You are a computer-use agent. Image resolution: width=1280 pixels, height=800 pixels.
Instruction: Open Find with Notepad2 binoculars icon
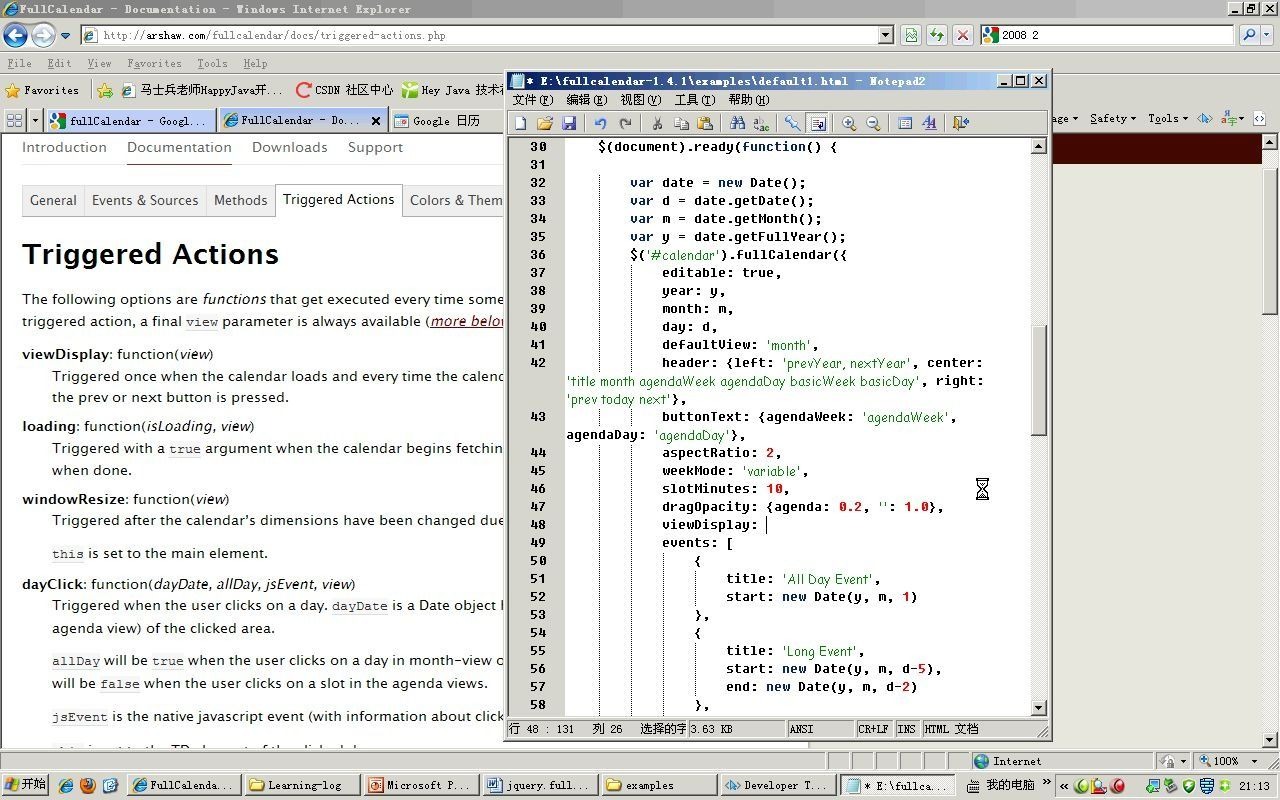tap(737, 123)
